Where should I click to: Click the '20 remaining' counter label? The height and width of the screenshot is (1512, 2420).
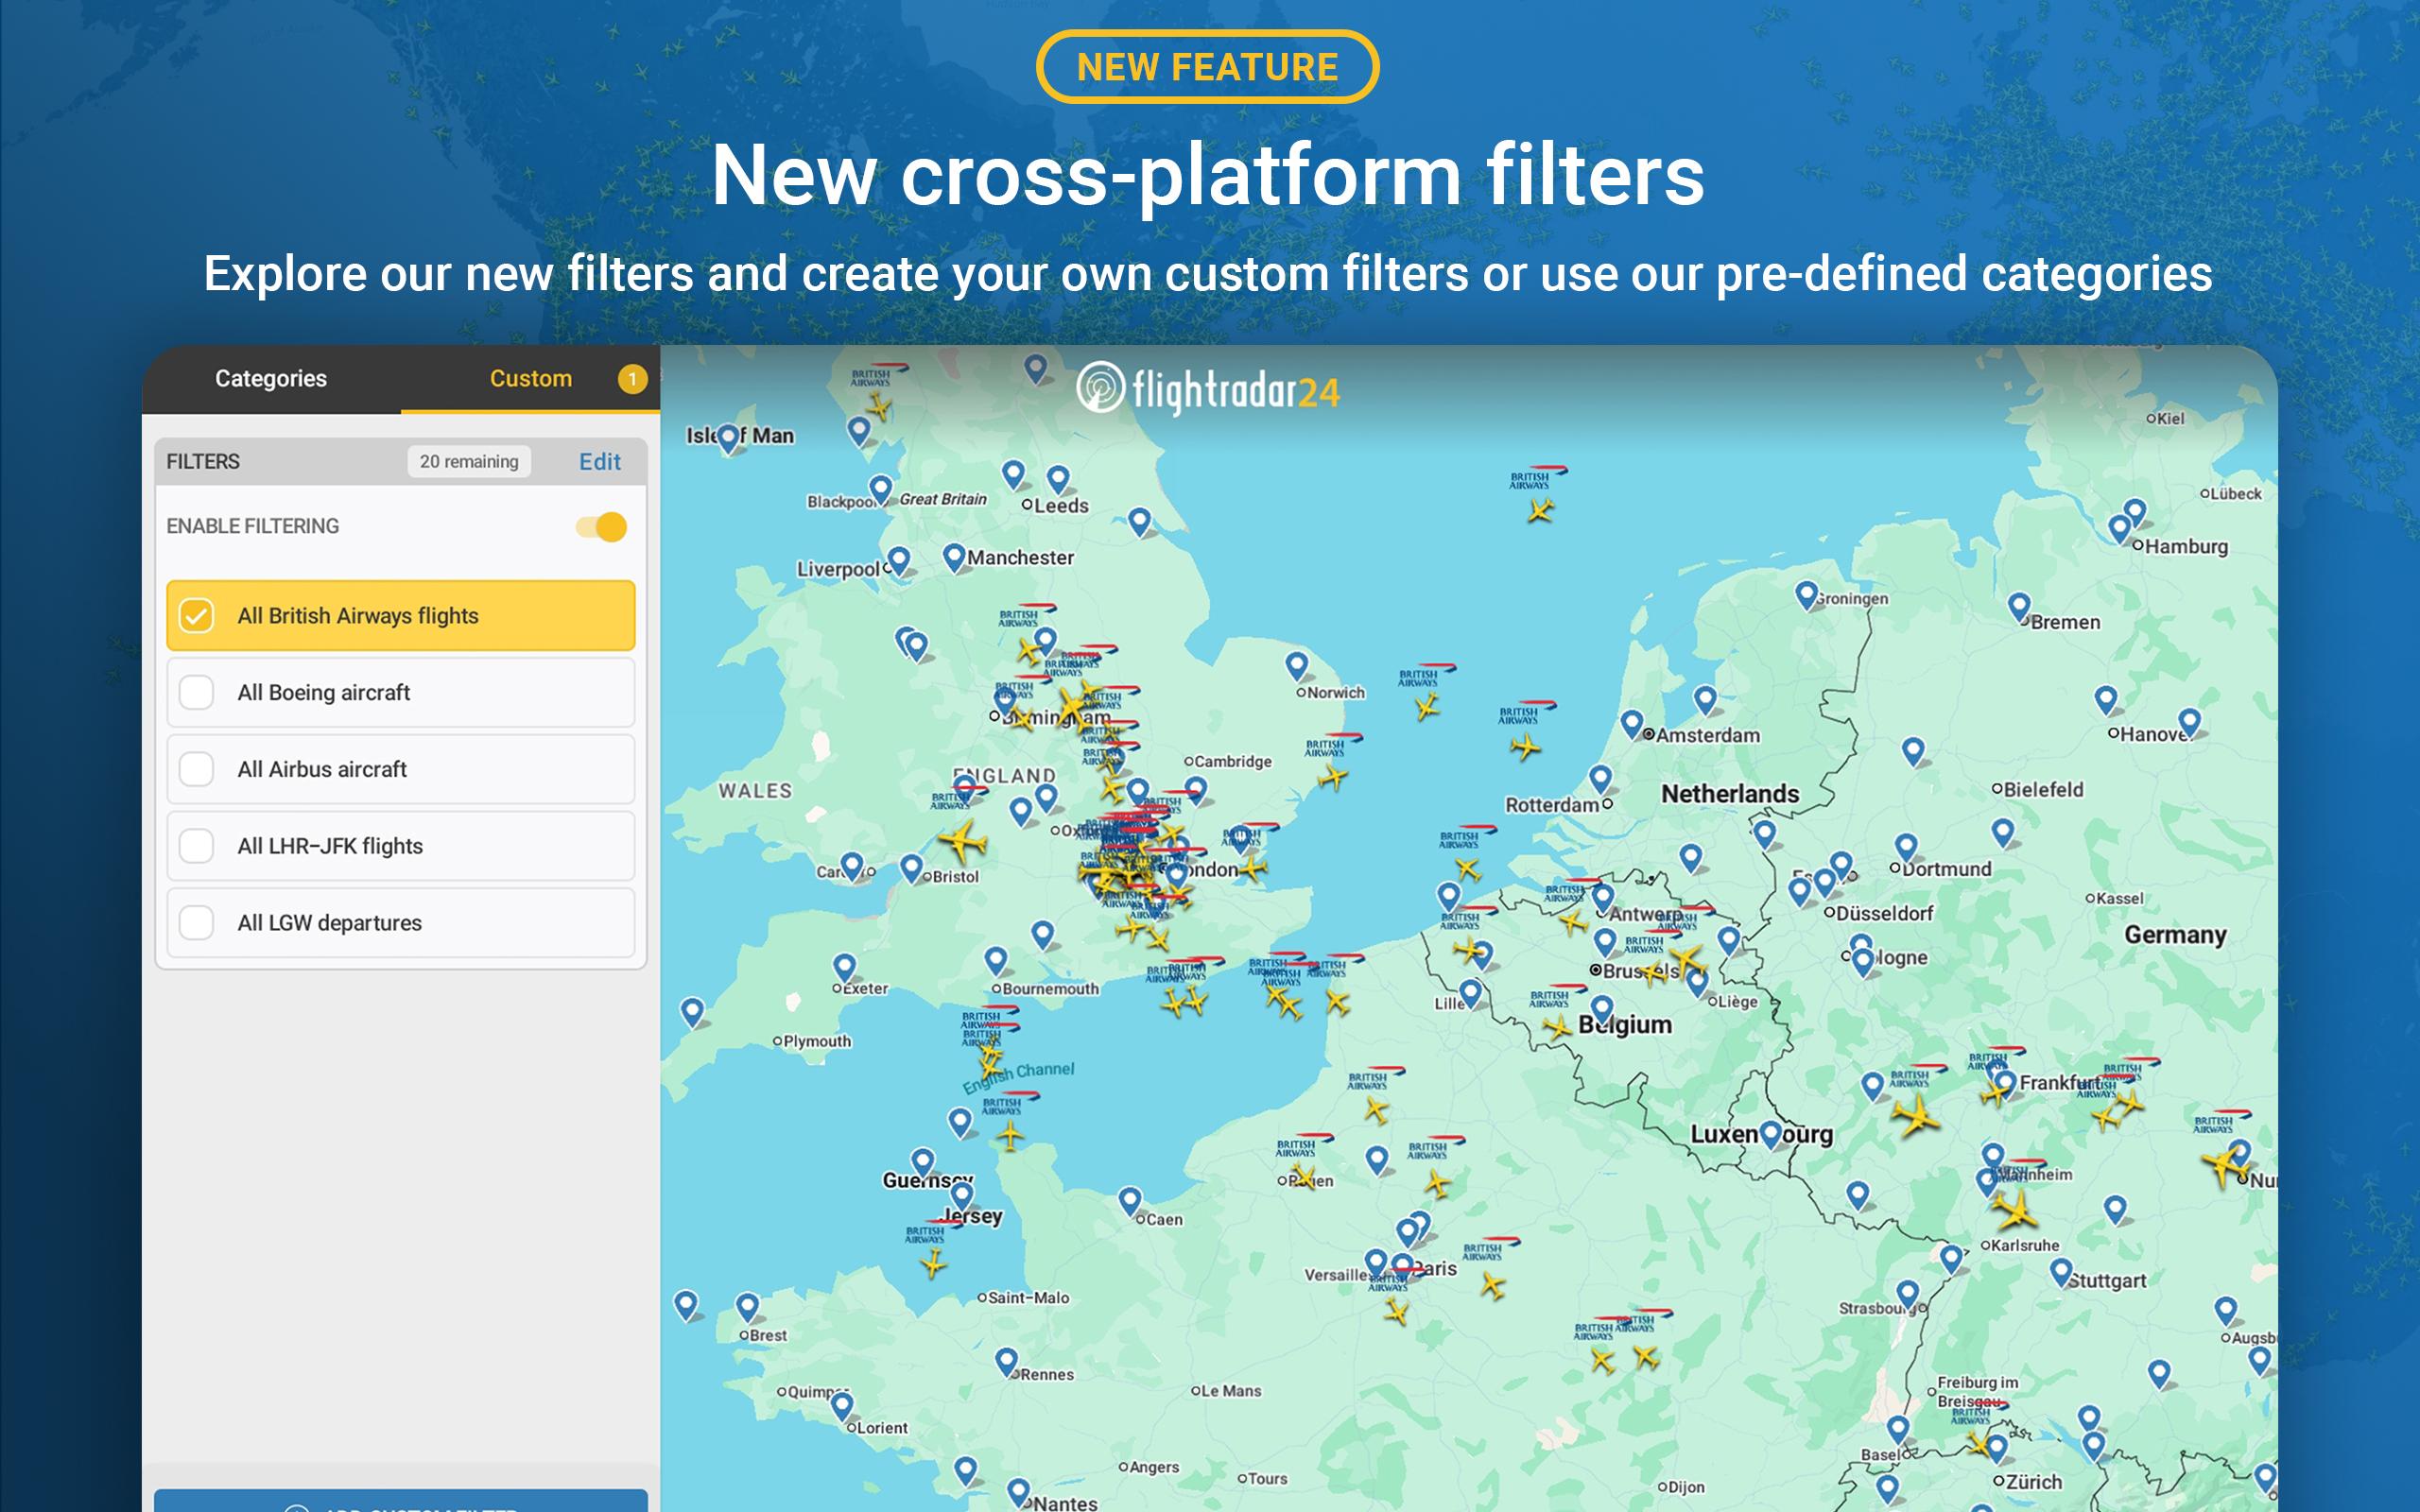coord(469,461)
